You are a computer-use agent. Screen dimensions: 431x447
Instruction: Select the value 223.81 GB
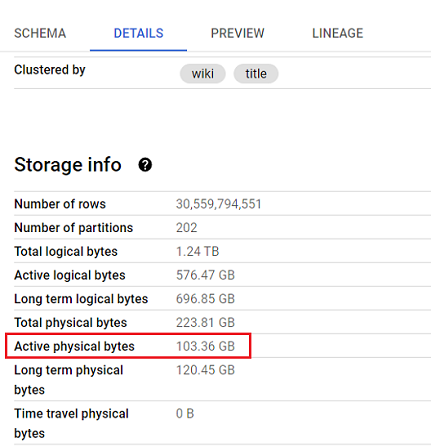point(205,322)
